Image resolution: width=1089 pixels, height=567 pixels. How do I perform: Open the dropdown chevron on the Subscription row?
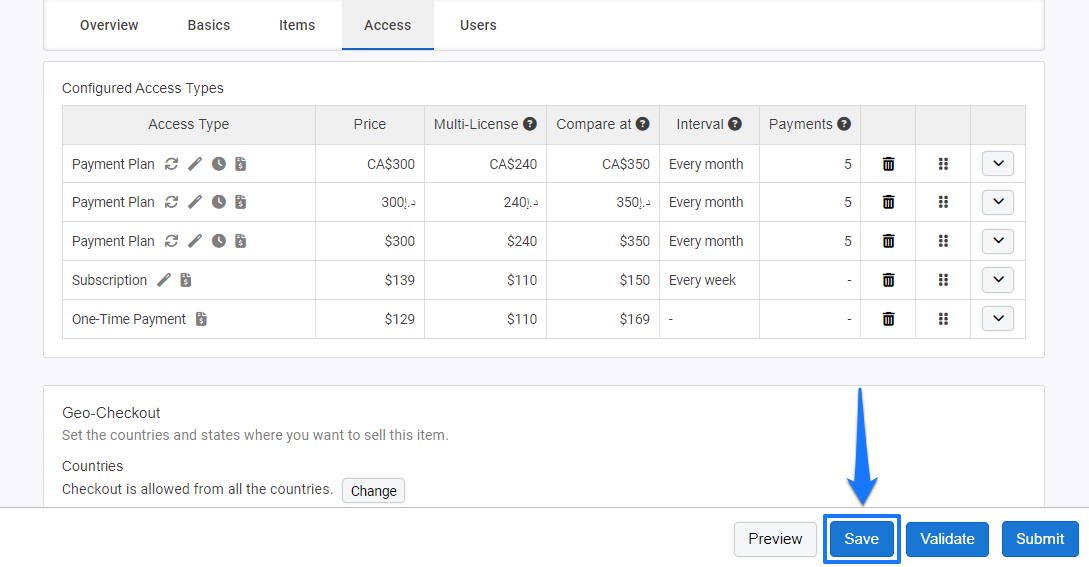998,280
